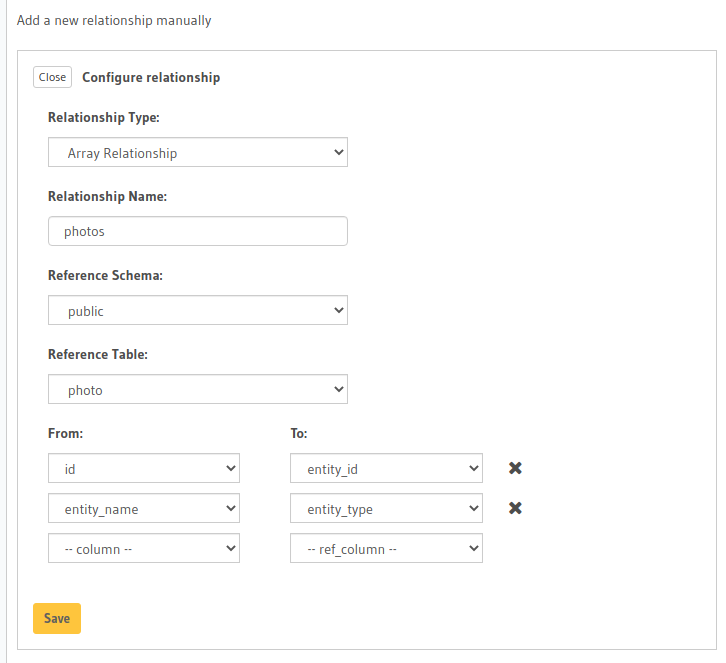Viewport: 726px width, 663px height.
Task: Open the To dropdown set to entity_id
Action: click(x=386, y=469)
